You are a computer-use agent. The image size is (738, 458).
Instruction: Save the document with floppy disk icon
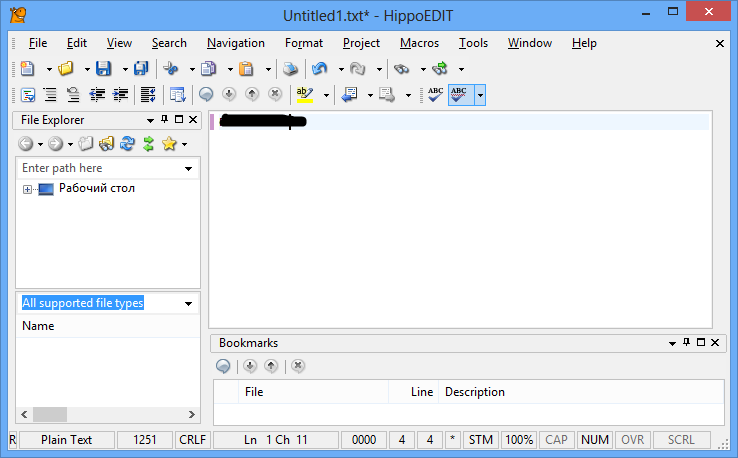click(104, 69)
